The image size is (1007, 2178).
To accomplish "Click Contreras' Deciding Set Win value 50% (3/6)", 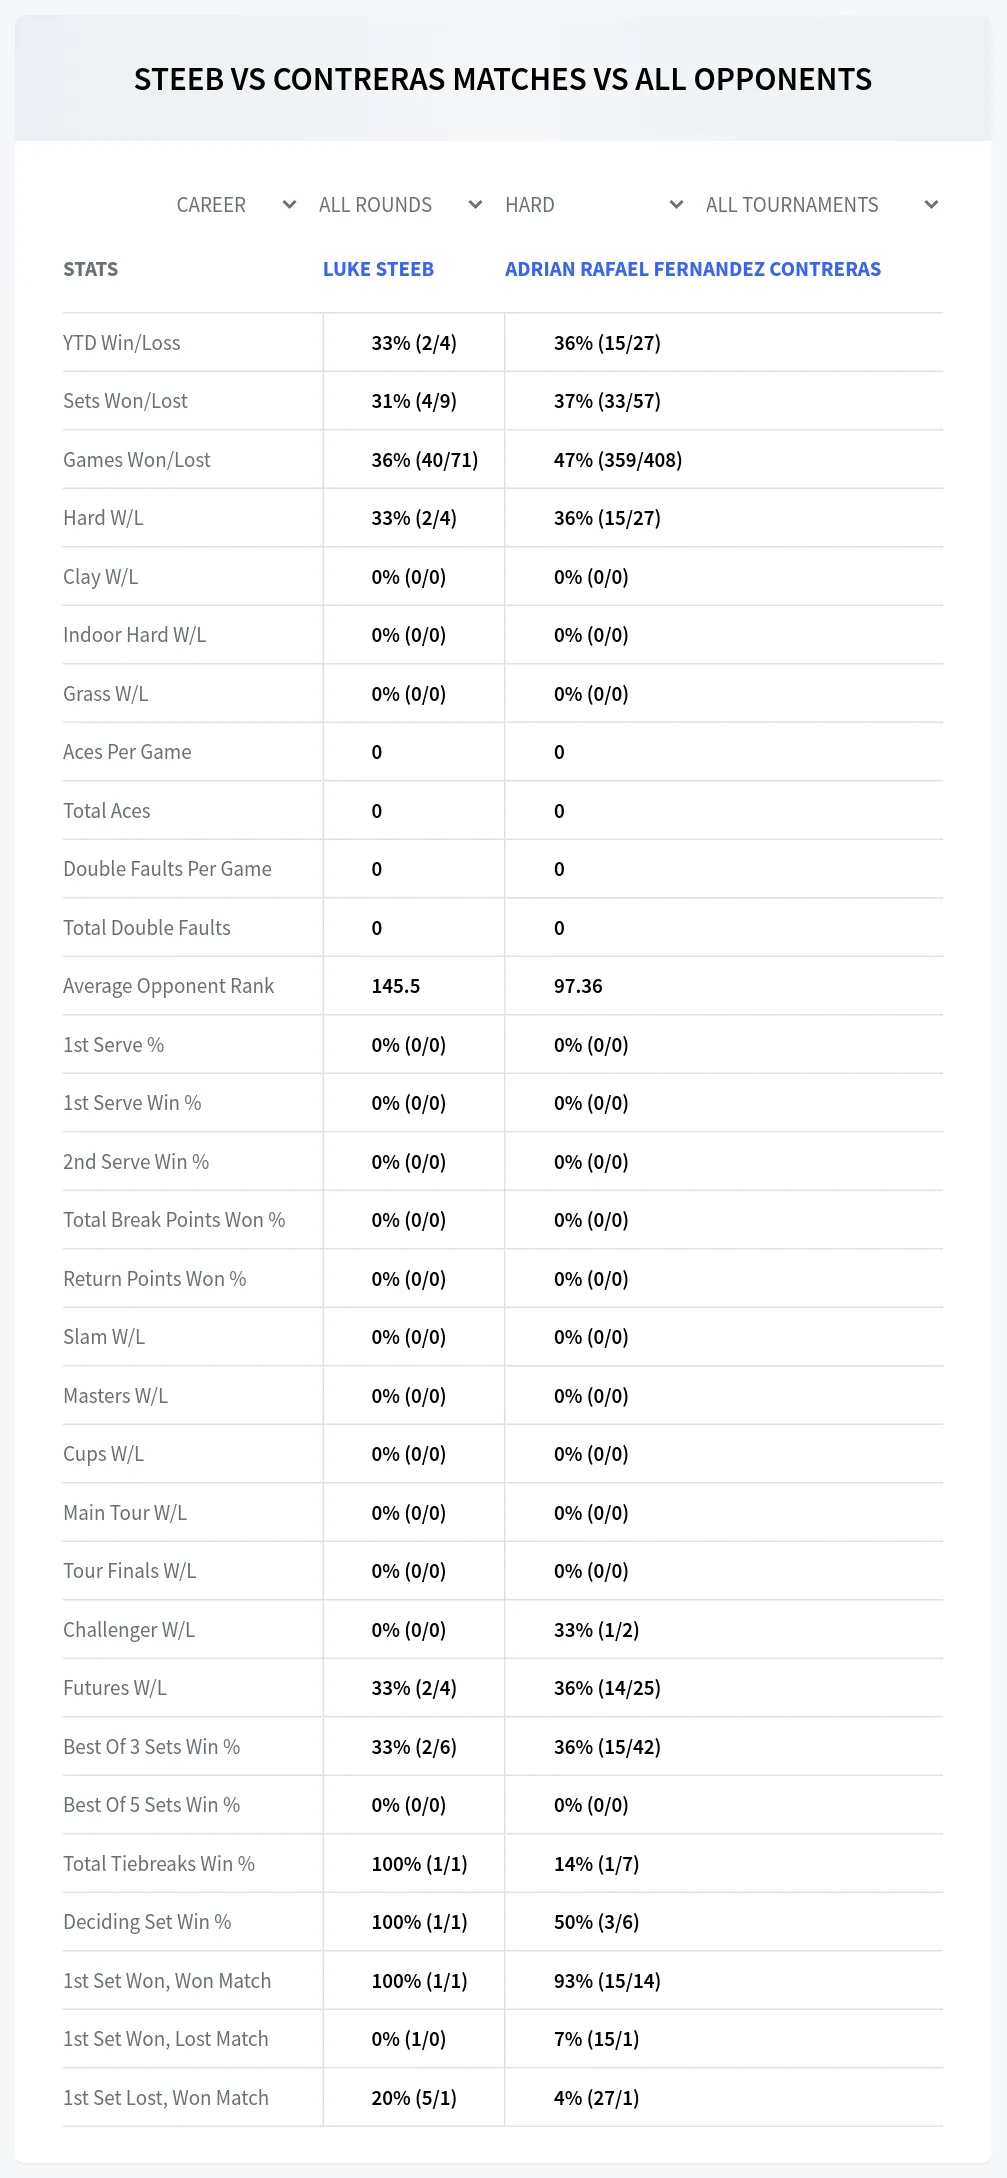I will pyautogui.click(x=596, y=1922).
